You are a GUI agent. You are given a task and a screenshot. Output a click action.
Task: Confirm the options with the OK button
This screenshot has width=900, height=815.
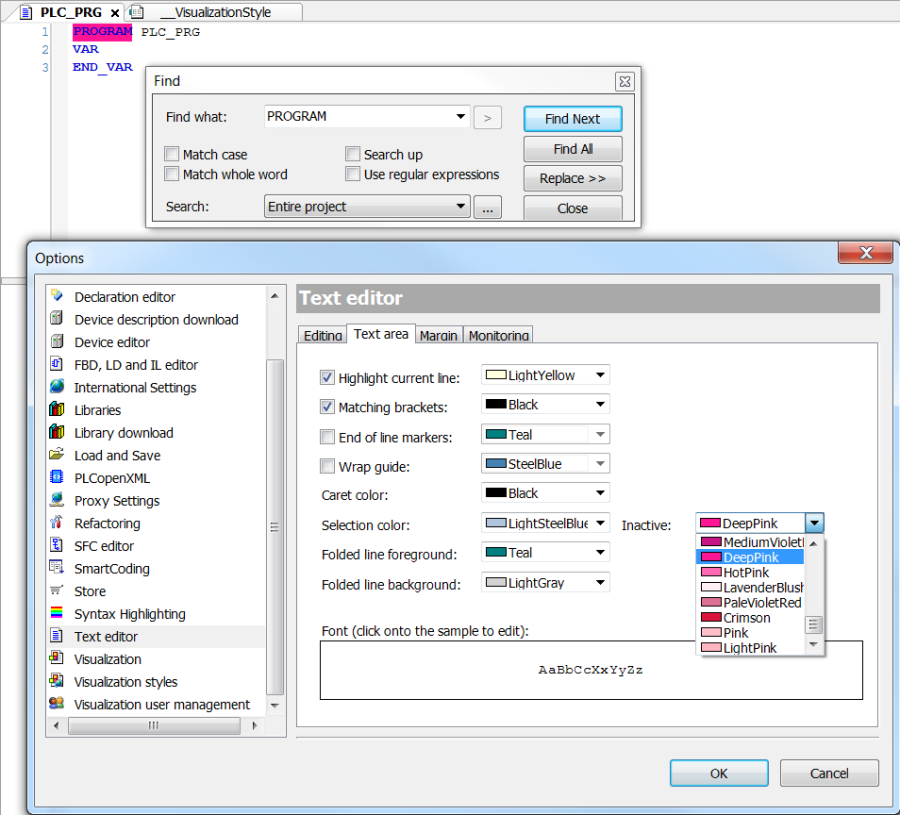tap(718, 773)
